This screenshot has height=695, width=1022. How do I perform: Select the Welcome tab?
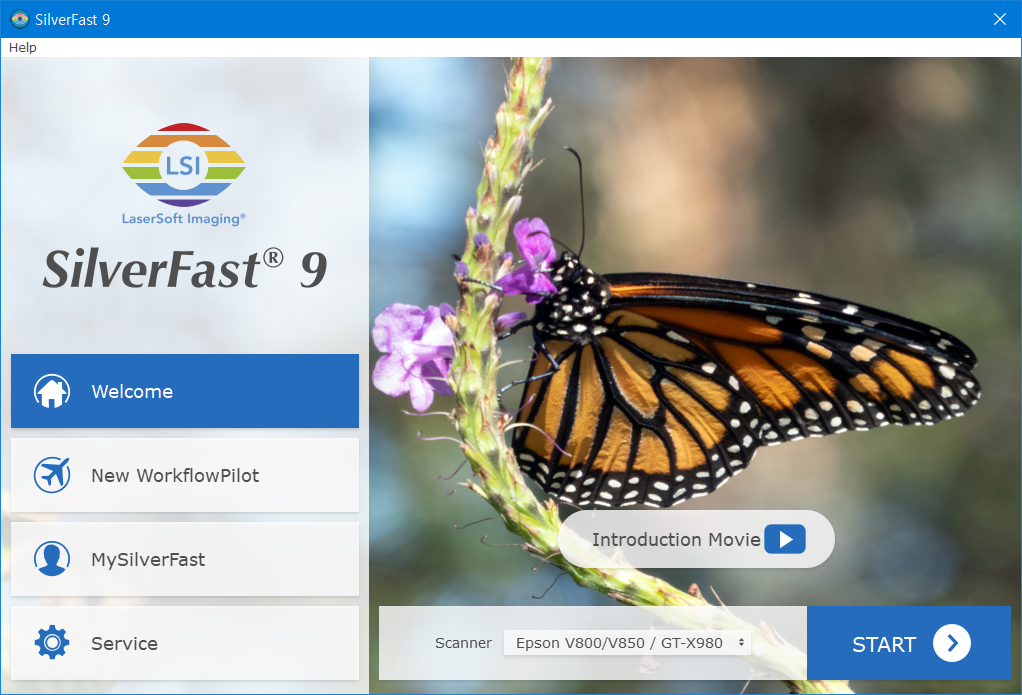(x=184, y=391)
